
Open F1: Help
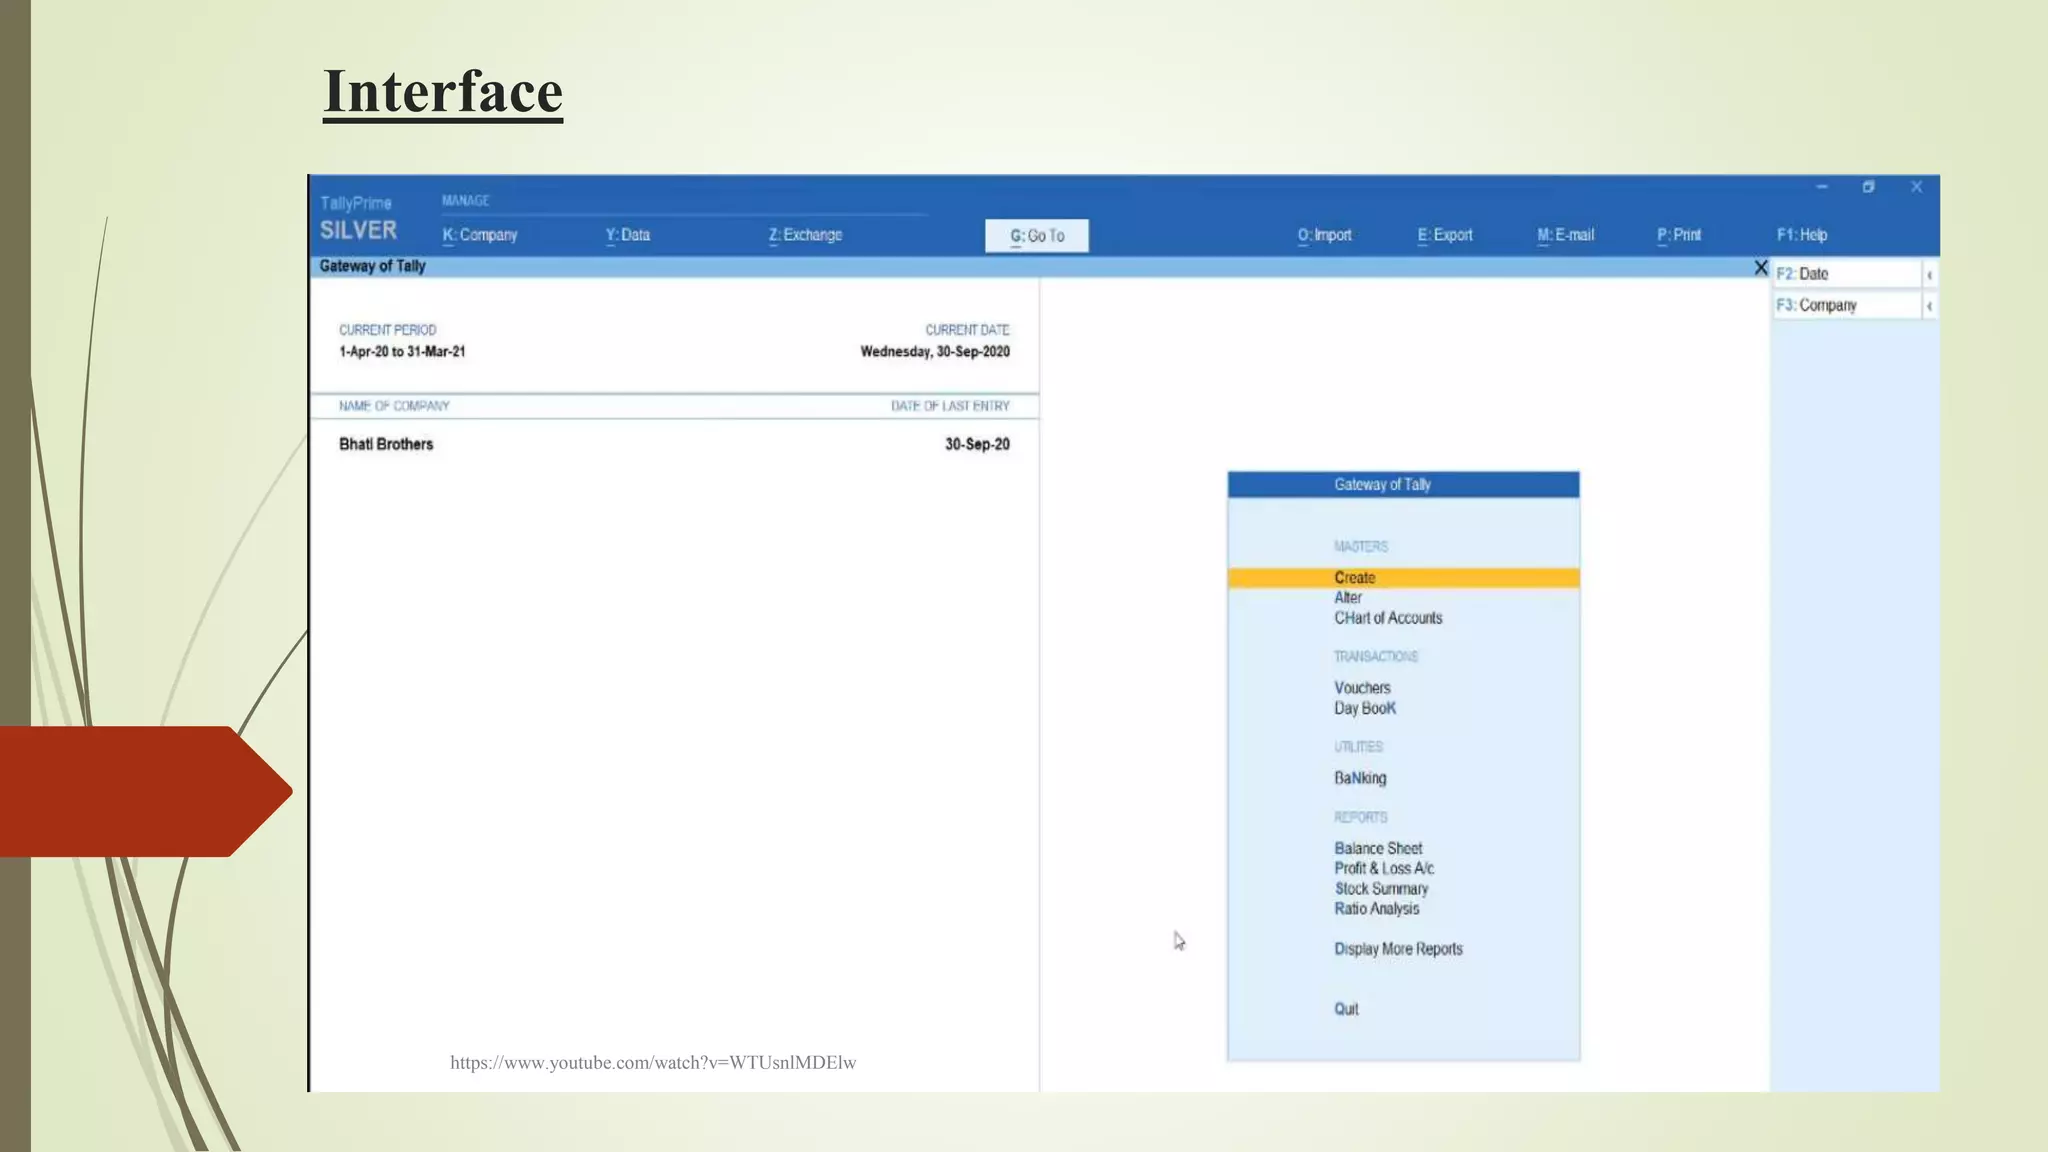1802,235
